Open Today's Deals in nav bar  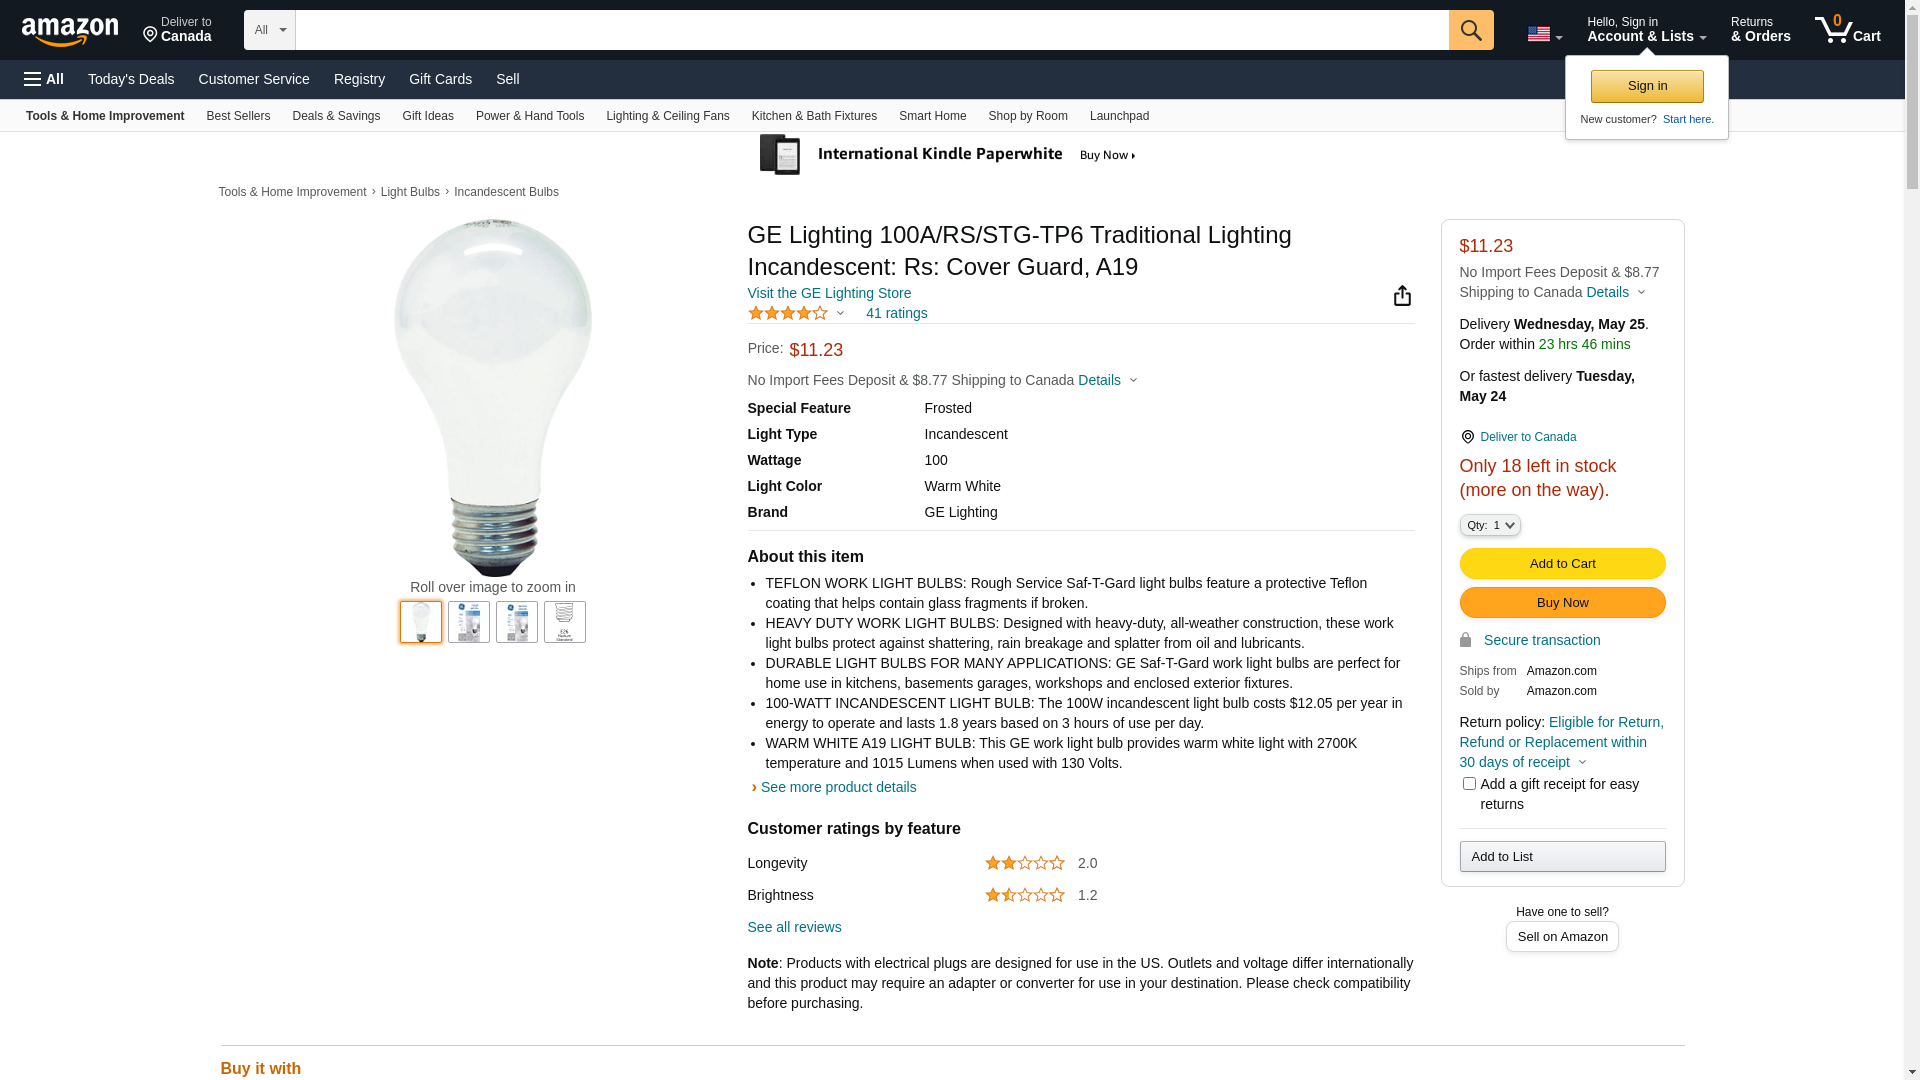pos(131,79)
